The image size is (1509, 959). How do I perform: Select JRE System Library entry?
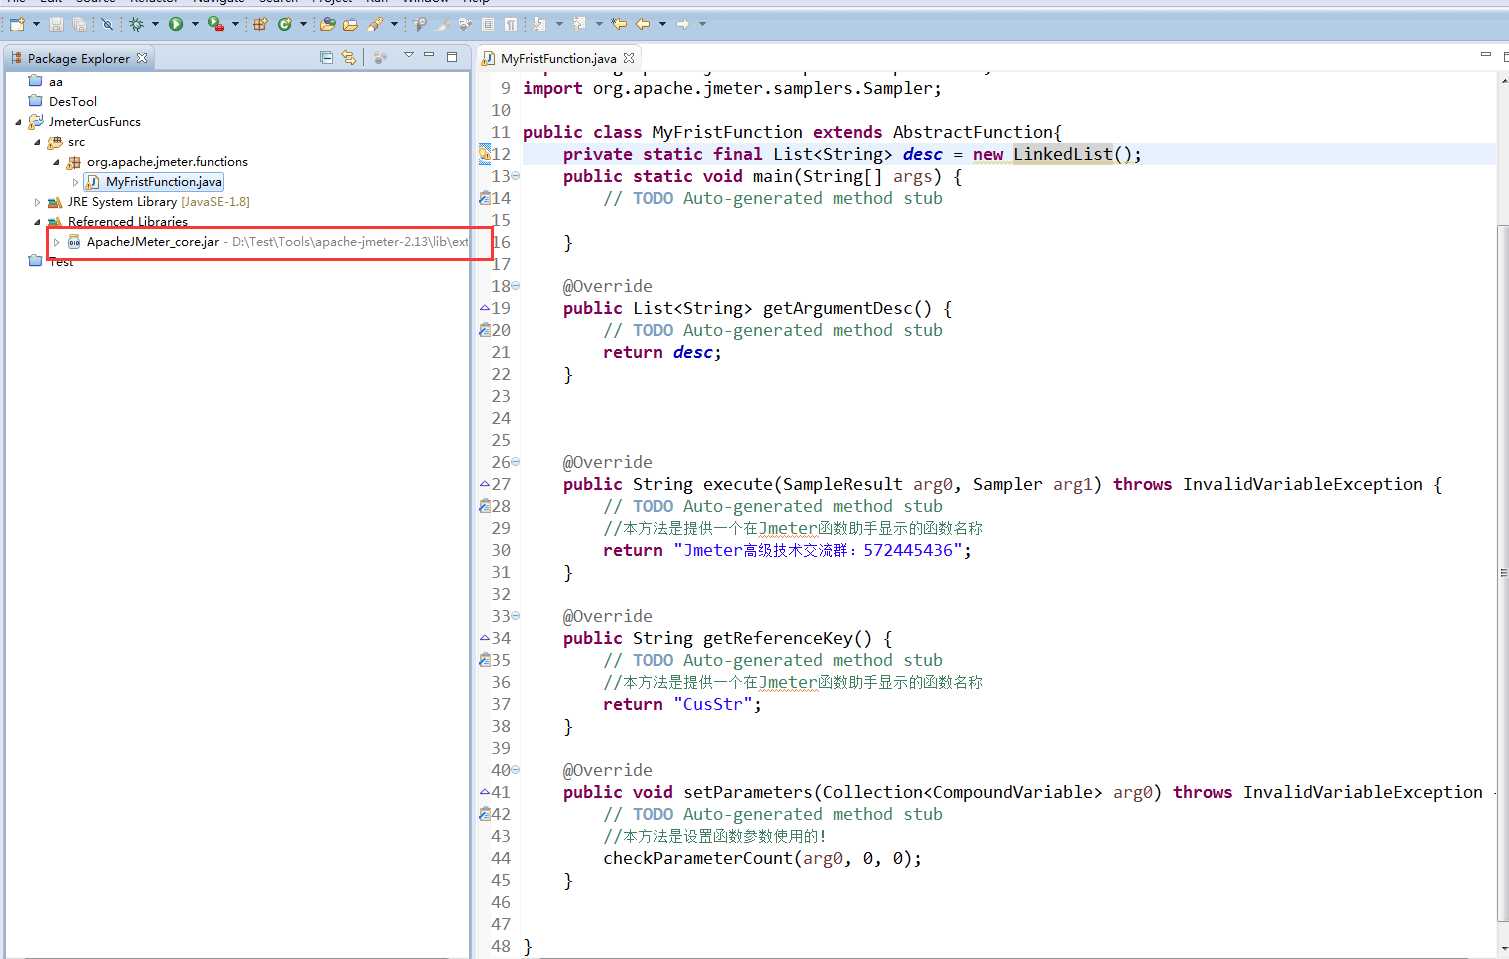coord(158,202)
